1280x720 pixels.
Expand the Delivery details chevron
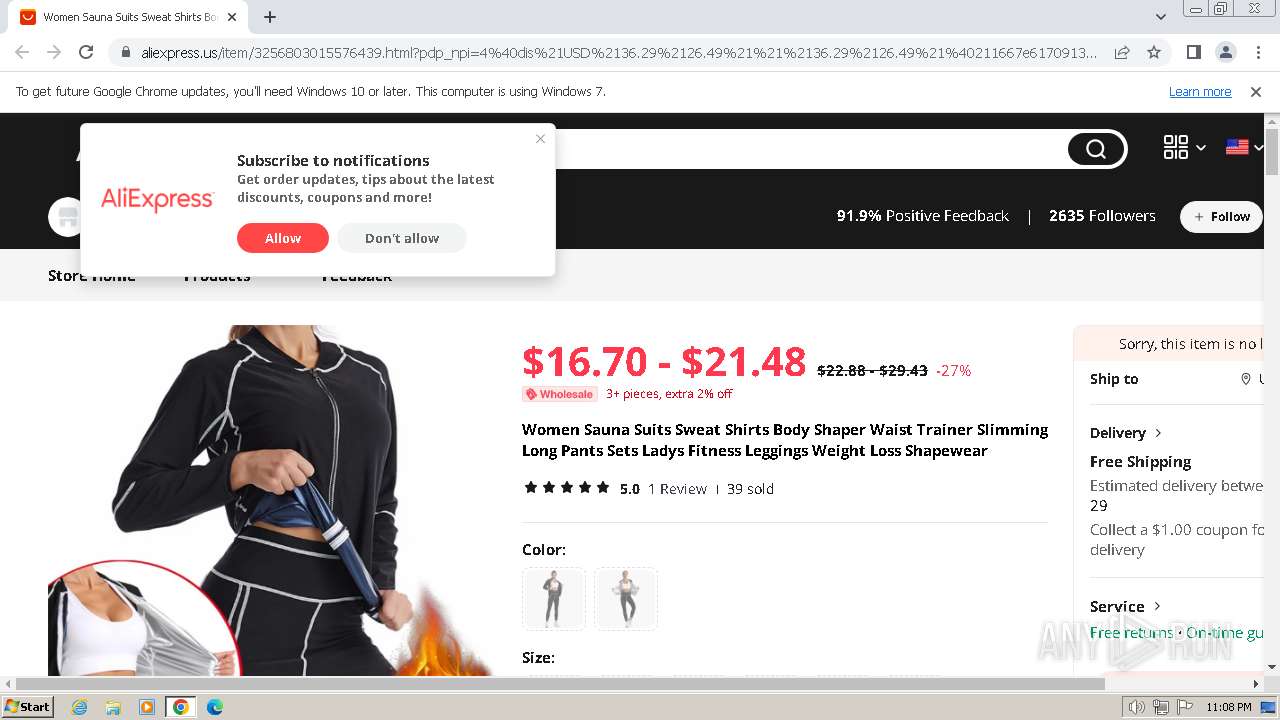click(x=1158, y=433)
